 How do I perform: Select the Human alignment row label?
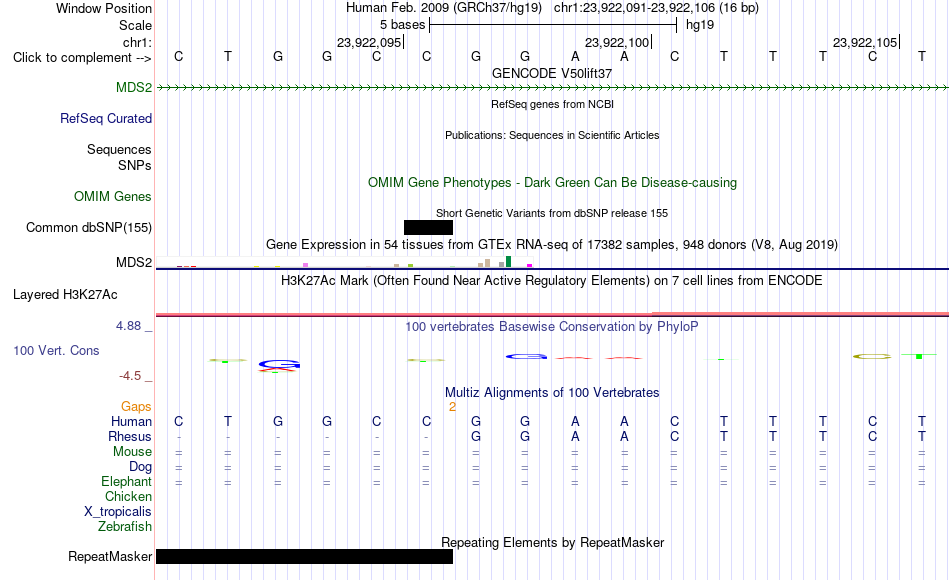pyautogui.click(x=131, y=421)
